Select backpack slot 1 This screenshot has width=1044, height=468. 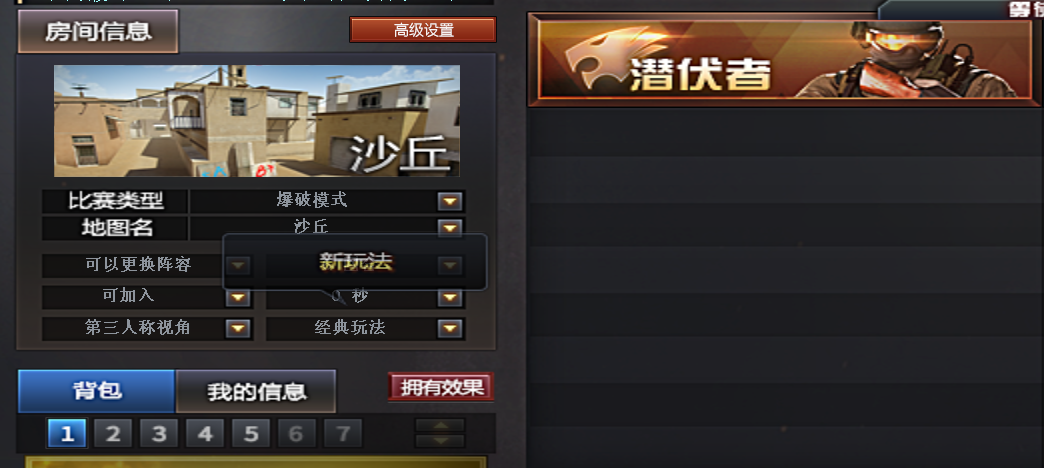67,434
